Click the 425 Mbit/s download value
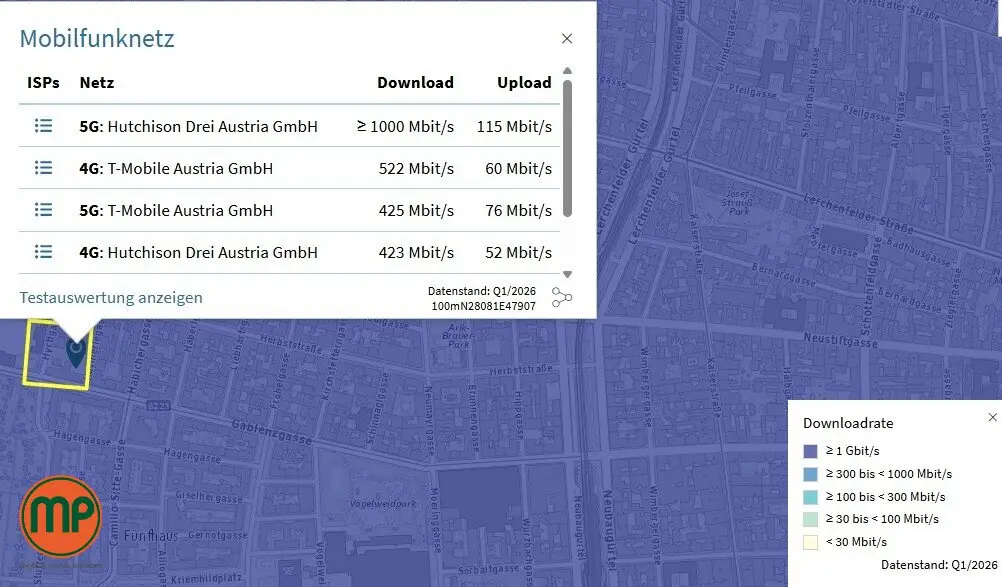 click(416, 211)
